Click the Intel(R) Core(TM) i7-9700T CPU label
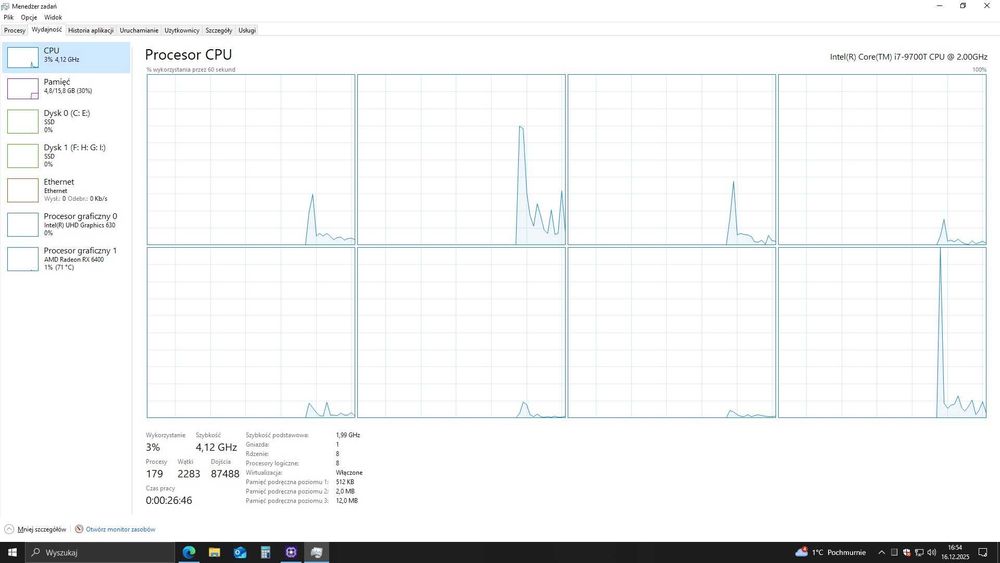Viewport: 1000px width, 563px height. (x=908, y=57)
